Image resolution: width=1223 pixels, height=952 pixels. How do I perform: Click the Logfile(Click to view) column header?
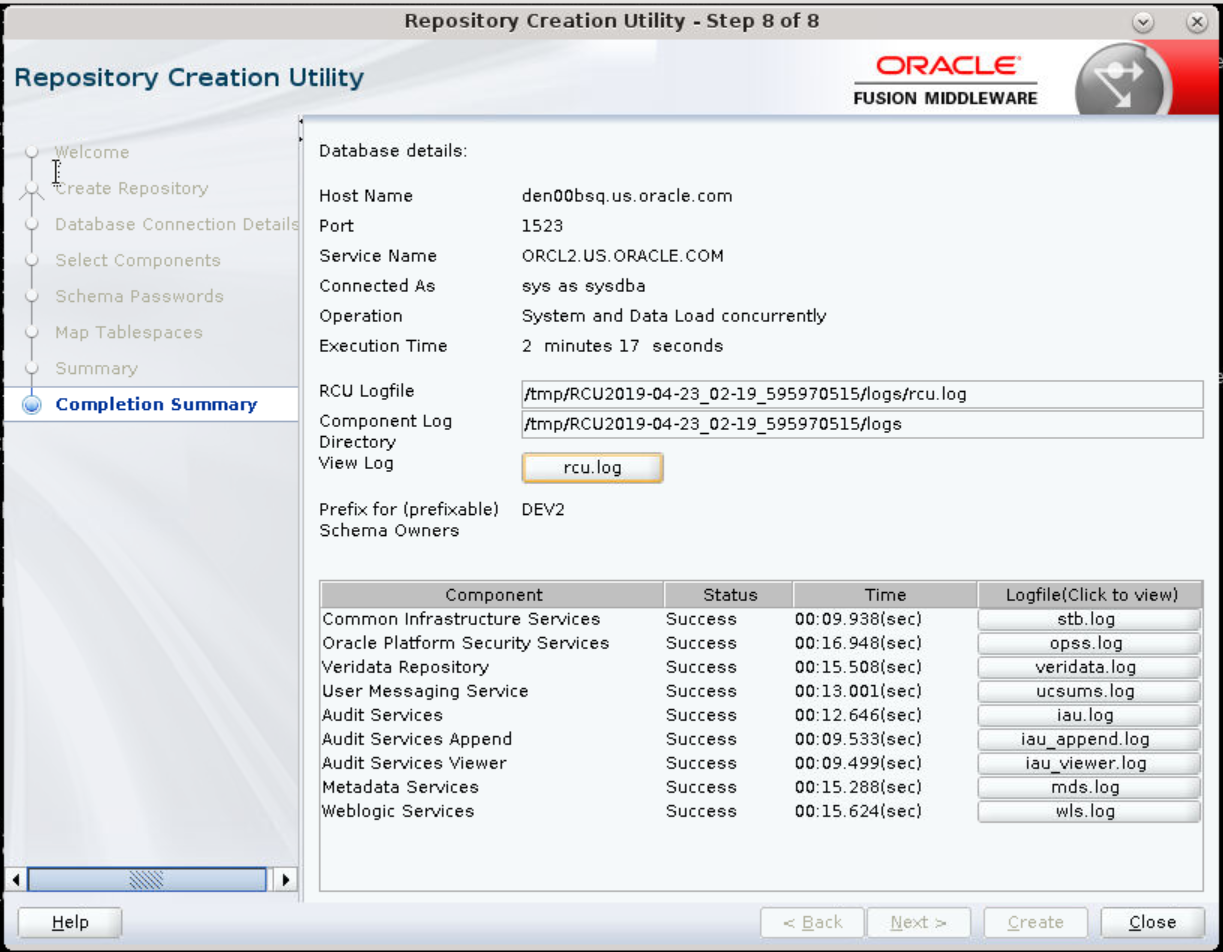point(1090,594)
